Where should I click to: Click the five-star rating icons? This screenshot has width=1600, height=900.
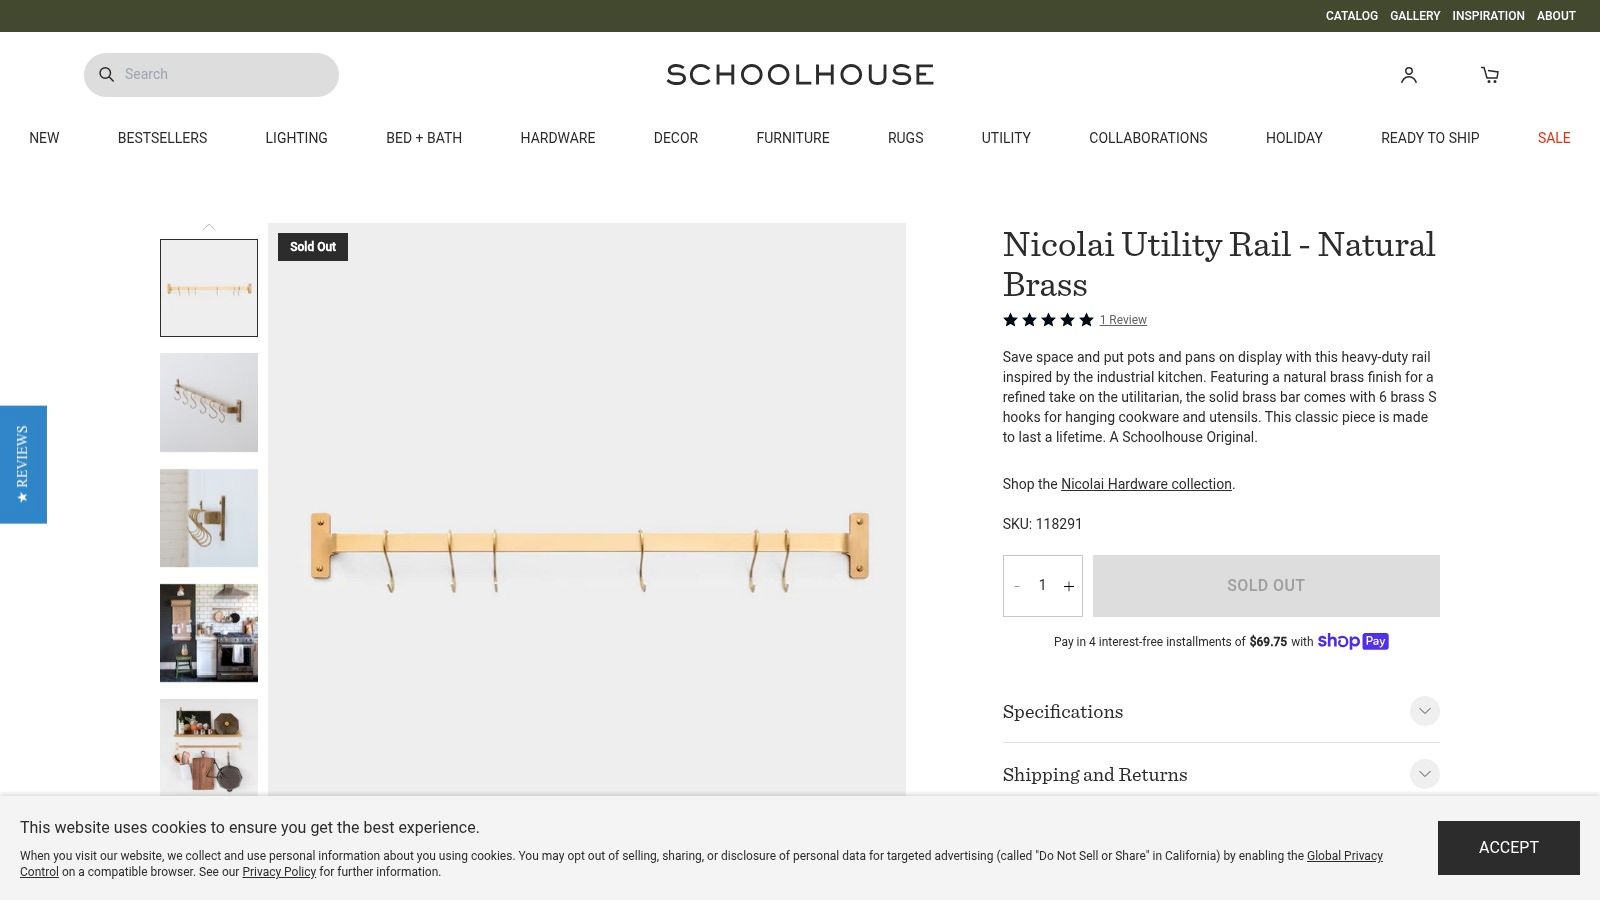coord(1048,320)
